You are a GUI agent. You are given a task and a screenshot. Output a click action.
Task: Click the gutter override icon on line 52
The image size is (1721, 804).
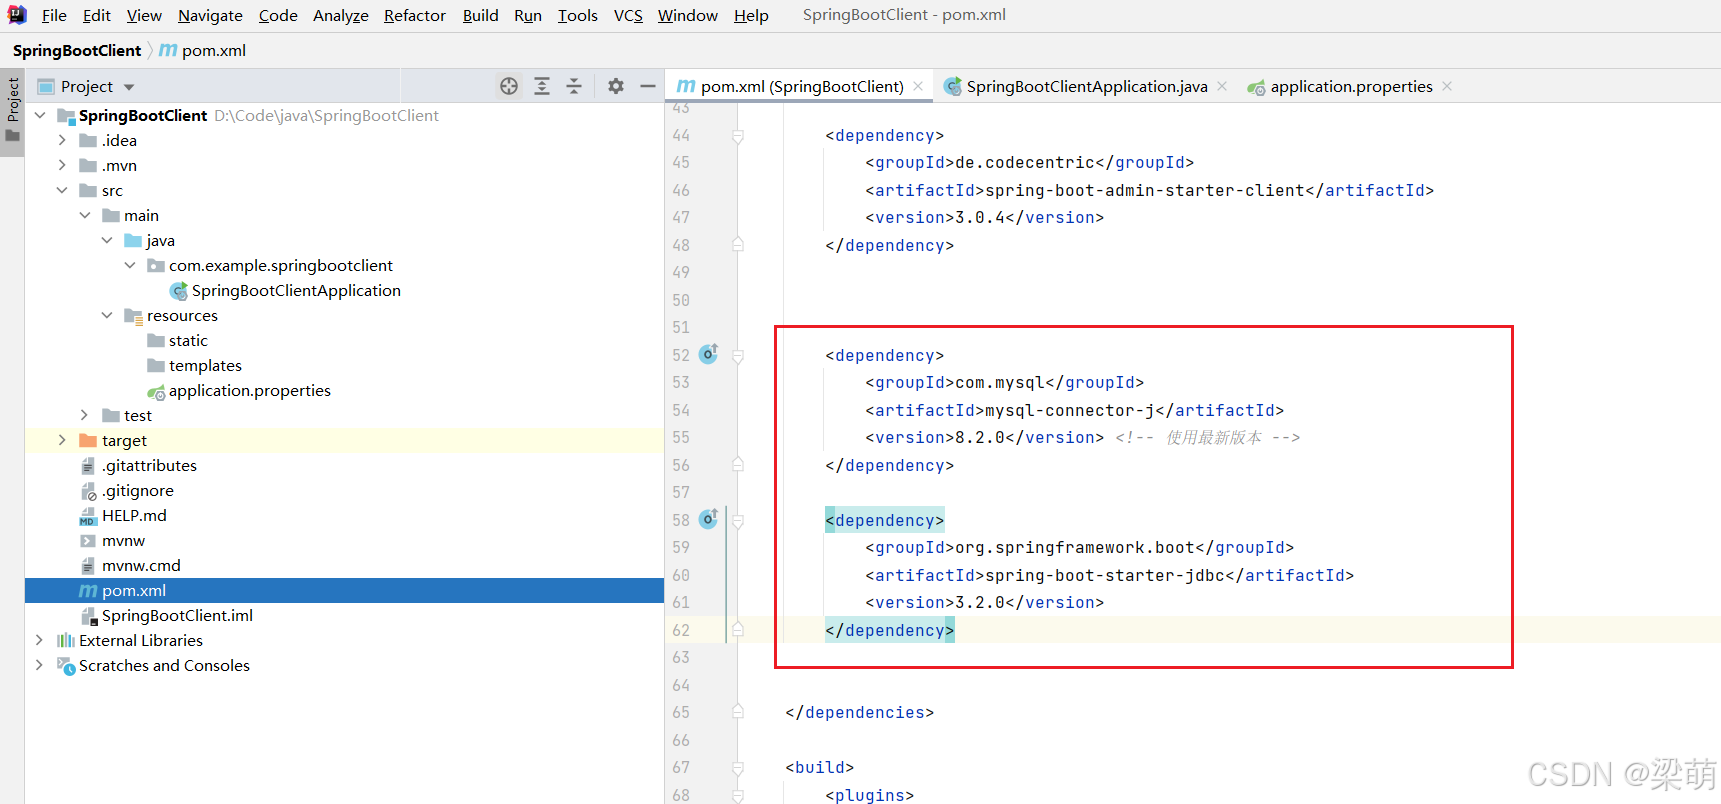click(708, 354)
